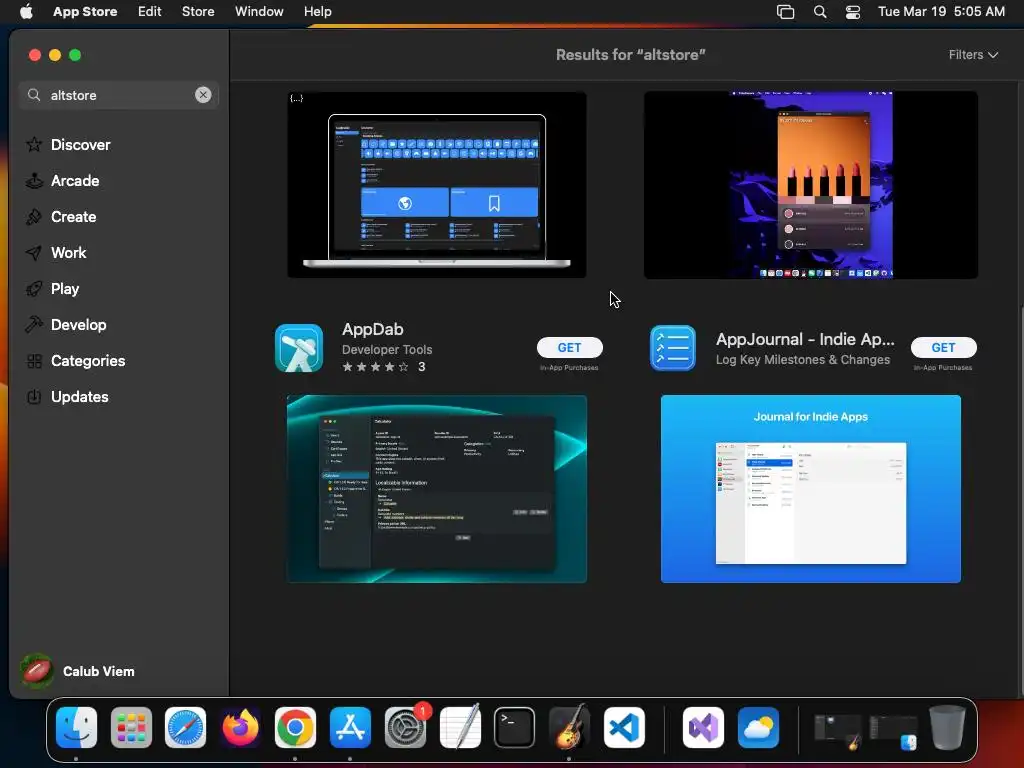
Task: Browse all Categories
Action: pyautogui.click(x=75, y=360)
